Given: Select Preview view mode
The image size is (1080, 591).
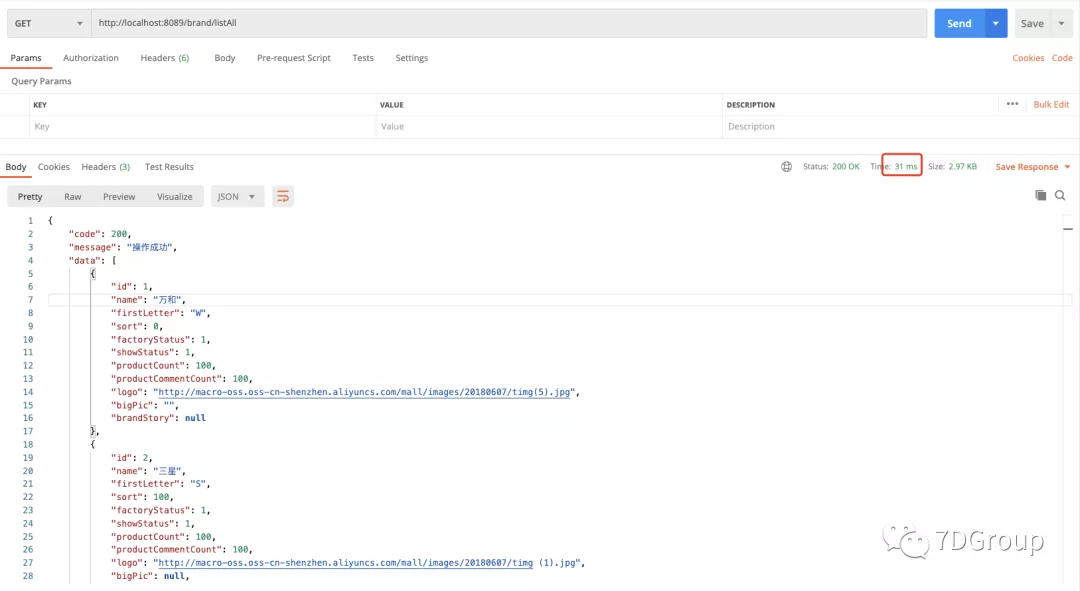Looking at the screenshot, I should click(119, 196).
